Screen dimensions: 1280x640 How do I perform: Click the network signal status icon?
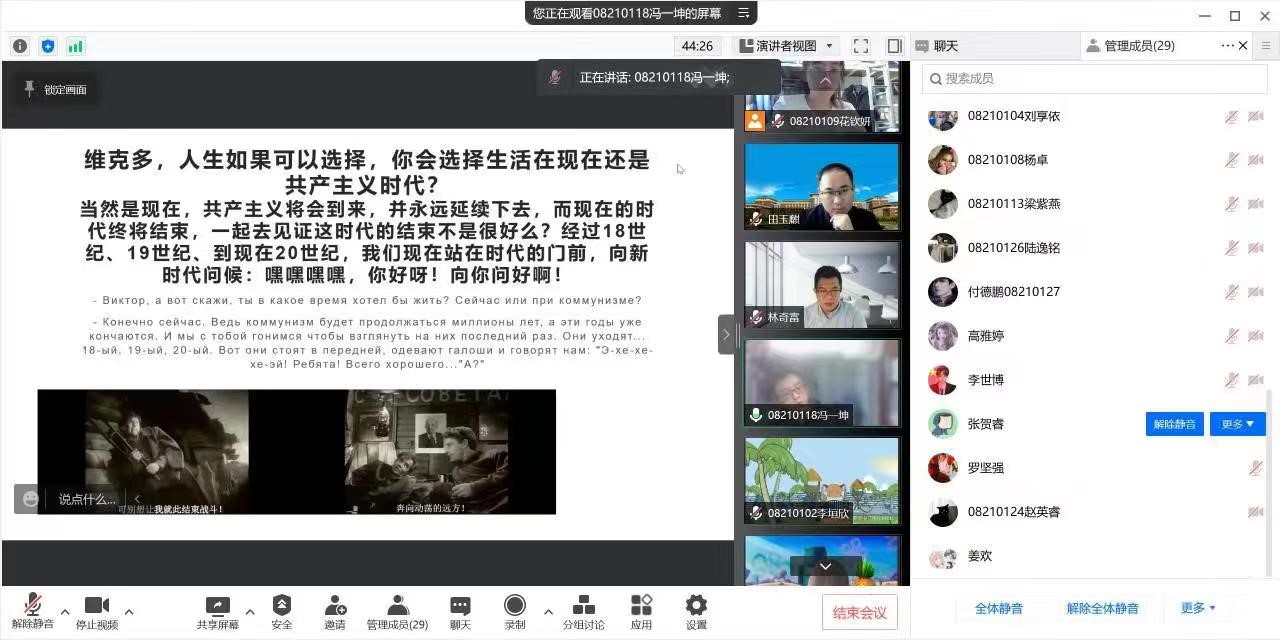[76, 46]
